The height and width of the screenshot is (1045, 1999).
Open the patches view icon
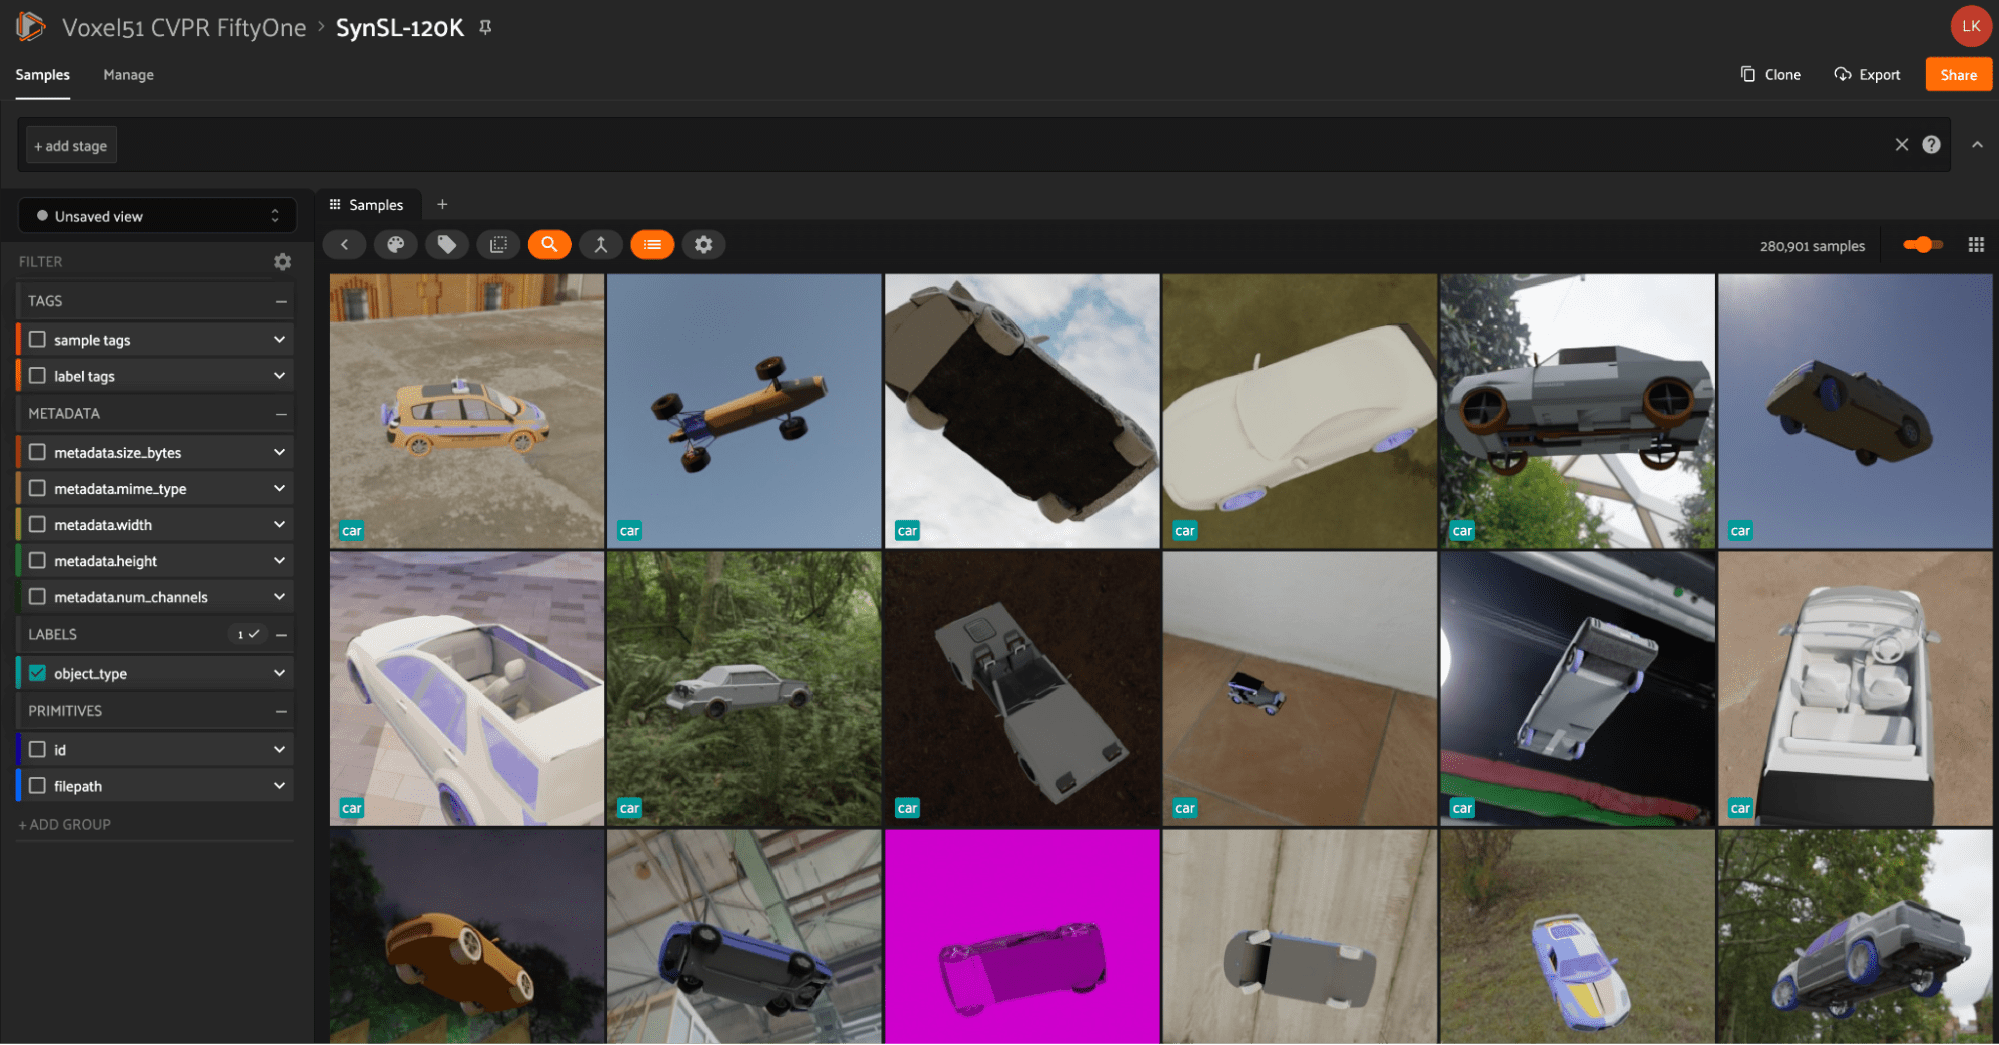point(498,244)
